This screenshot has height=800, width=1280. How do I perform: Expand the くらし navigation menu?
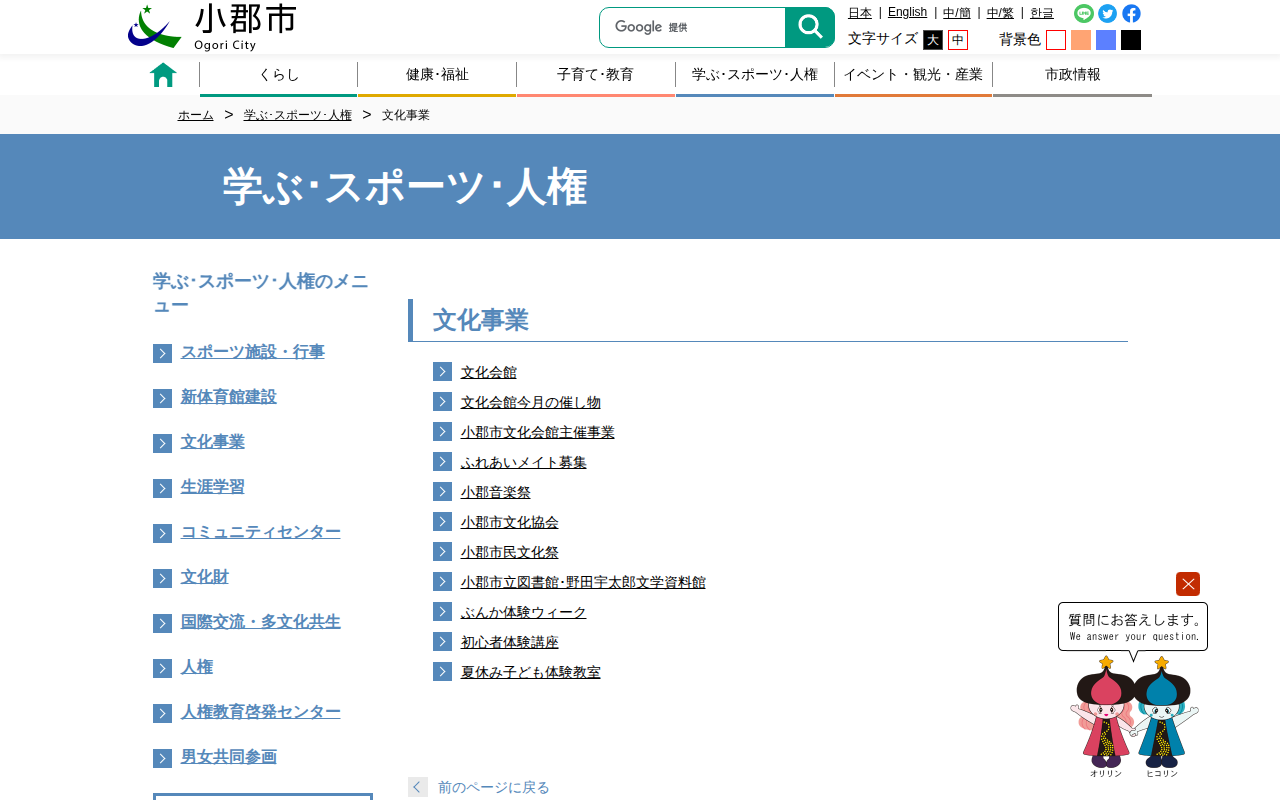278,75
